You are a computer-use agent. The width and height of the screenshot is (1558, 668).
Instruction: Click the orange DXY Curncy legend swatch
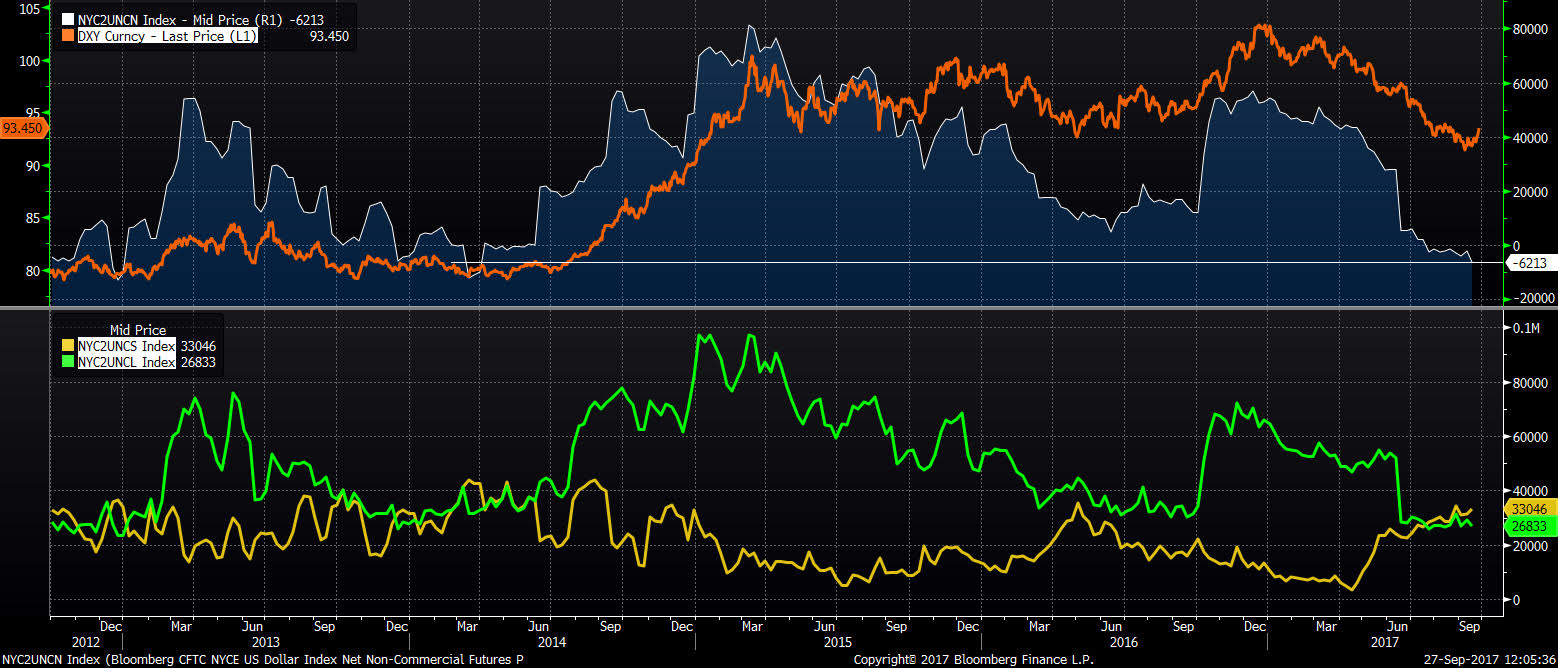[68, 36]
